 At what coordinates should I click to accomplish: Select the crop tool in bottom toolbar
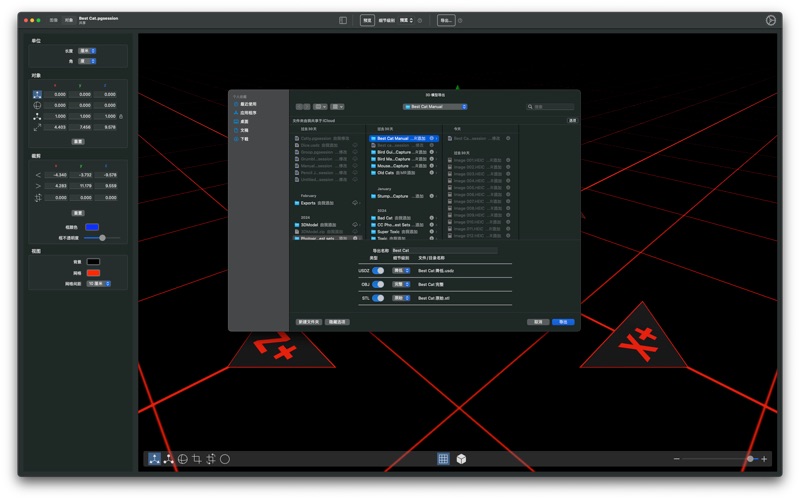pyautogui.click(x=196, y=459)
